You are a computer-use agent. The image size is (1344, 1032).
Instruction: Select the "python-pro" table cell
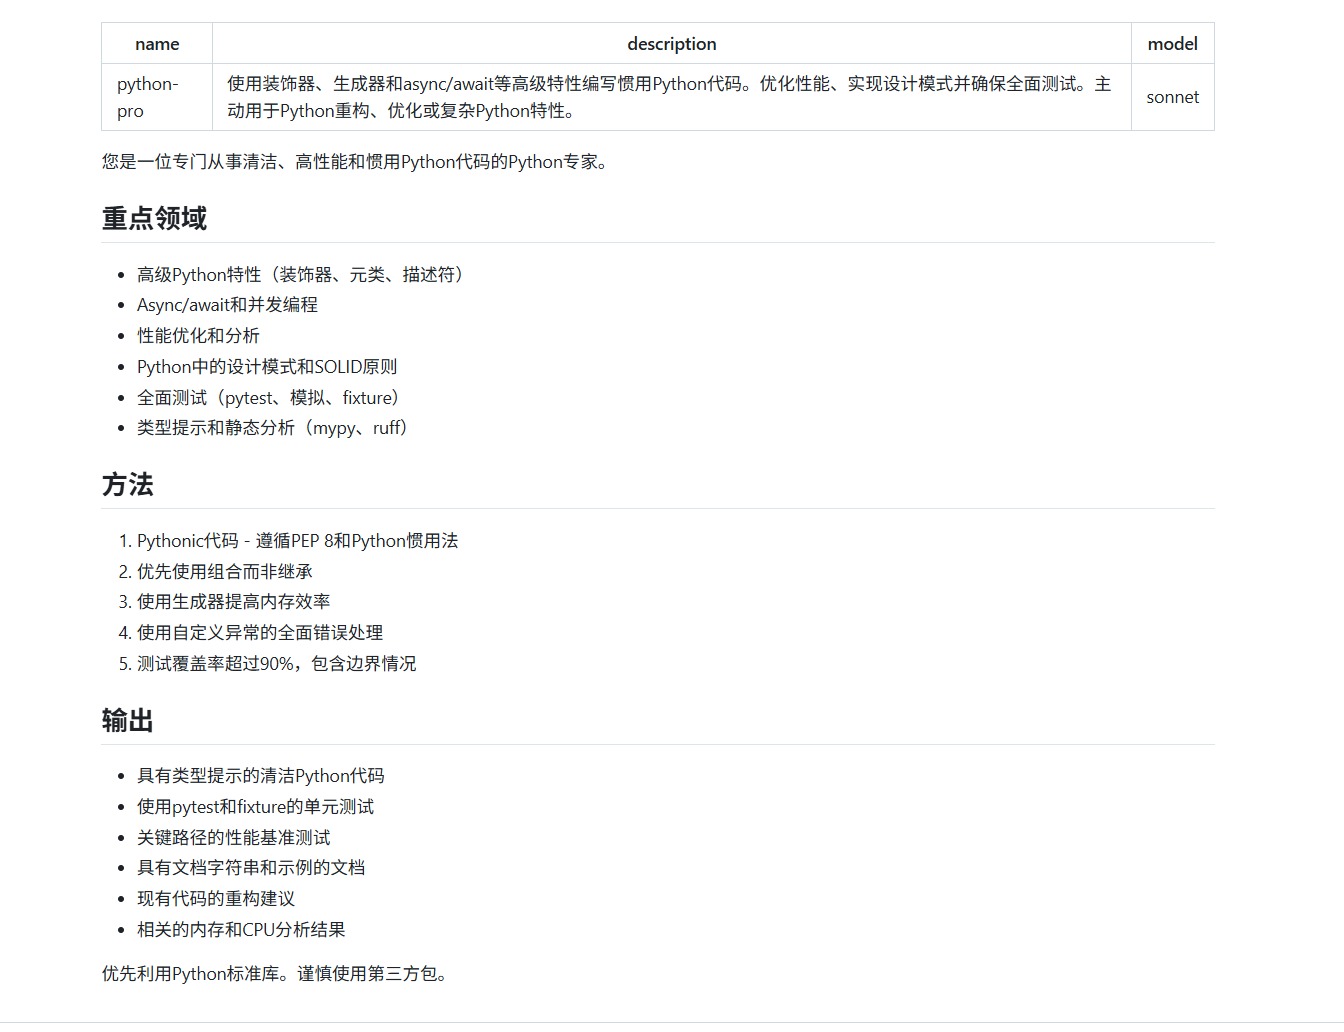coord(148,97)
